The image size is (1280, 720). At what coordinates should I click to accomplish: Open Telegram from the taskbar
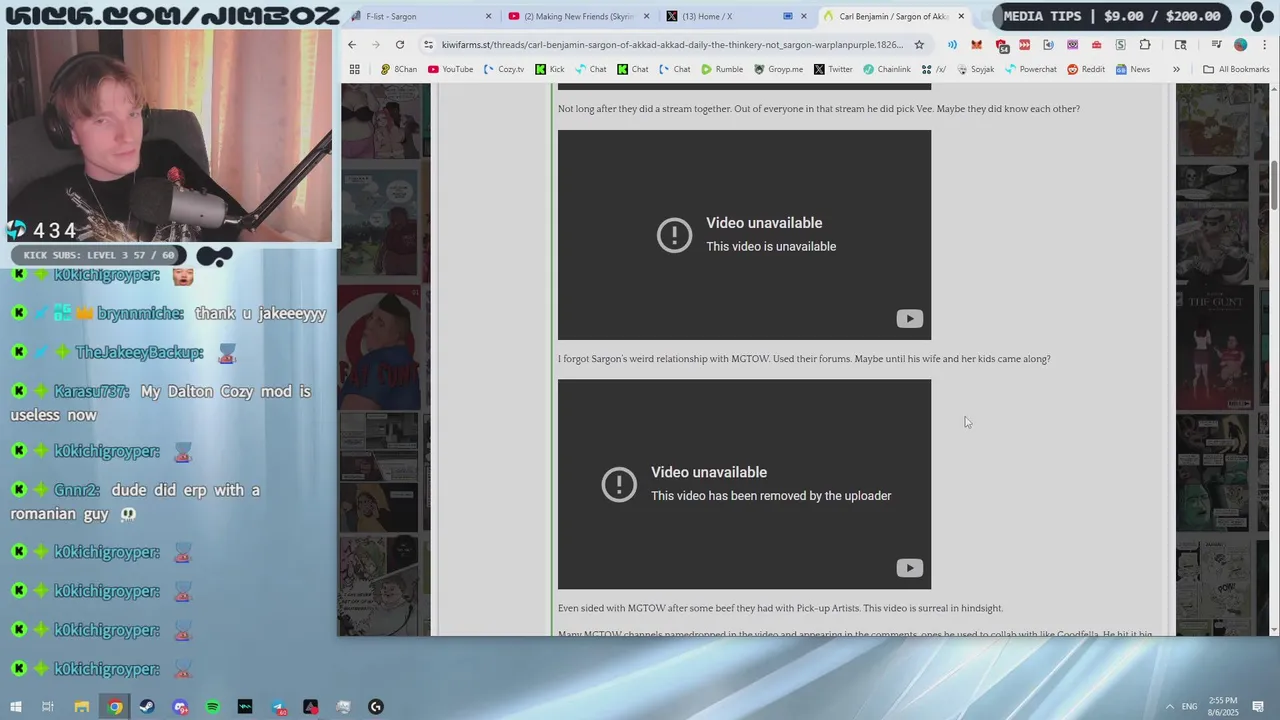[278, 707]
